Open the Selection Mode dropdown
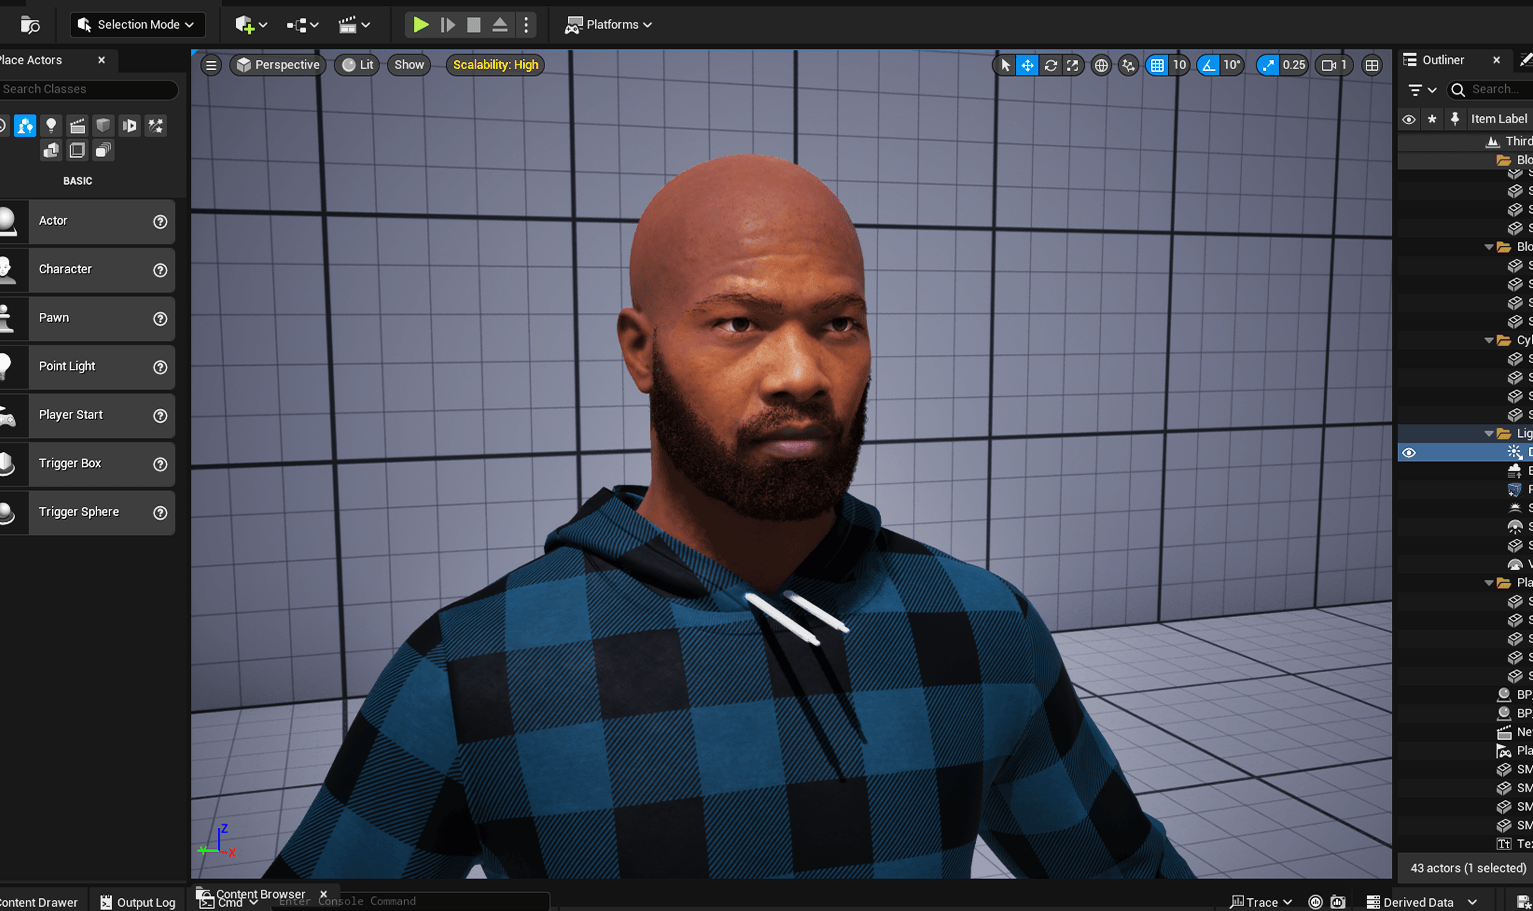Image resolution: width=1533 pixels, height=911 pixels. [136, 25]
